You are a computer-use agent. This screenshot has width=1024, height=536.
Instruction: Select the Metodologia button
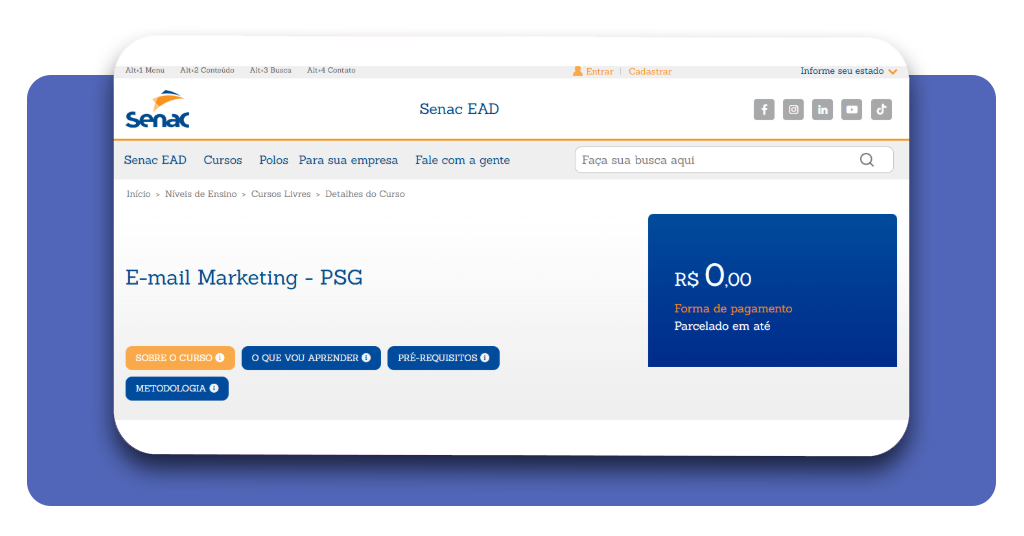click(177, 388)
